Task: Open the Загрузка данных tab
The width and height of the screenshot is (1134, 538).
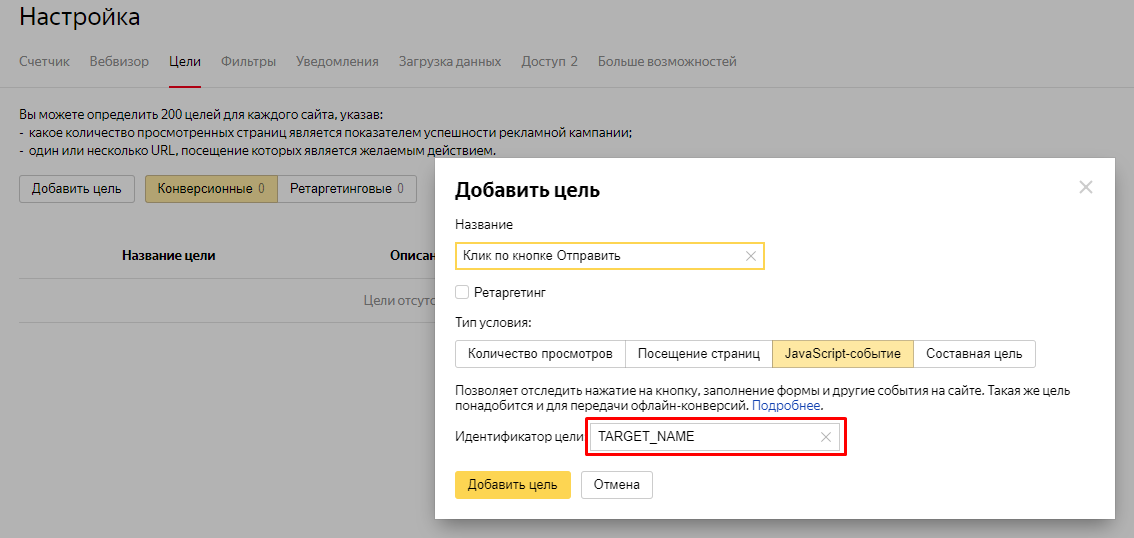Action: [x=450, y=62]
